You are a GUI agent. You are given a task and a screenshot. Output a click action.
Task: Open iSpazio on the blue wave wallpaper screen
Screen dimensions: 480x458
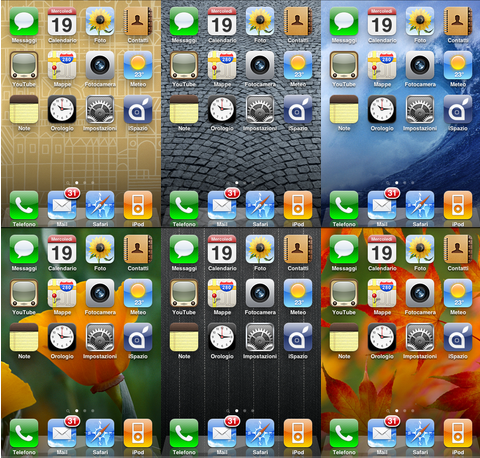[x=458, y=109]
